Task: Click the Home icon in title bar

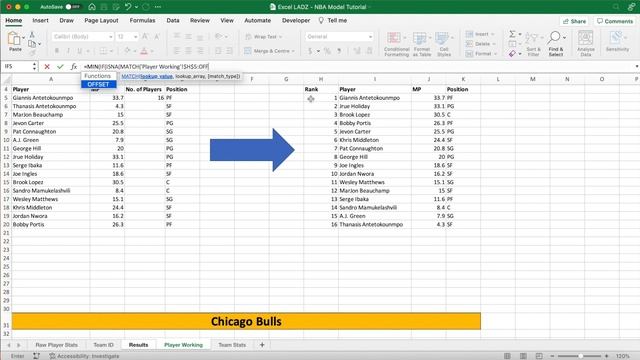Action: 92,7
